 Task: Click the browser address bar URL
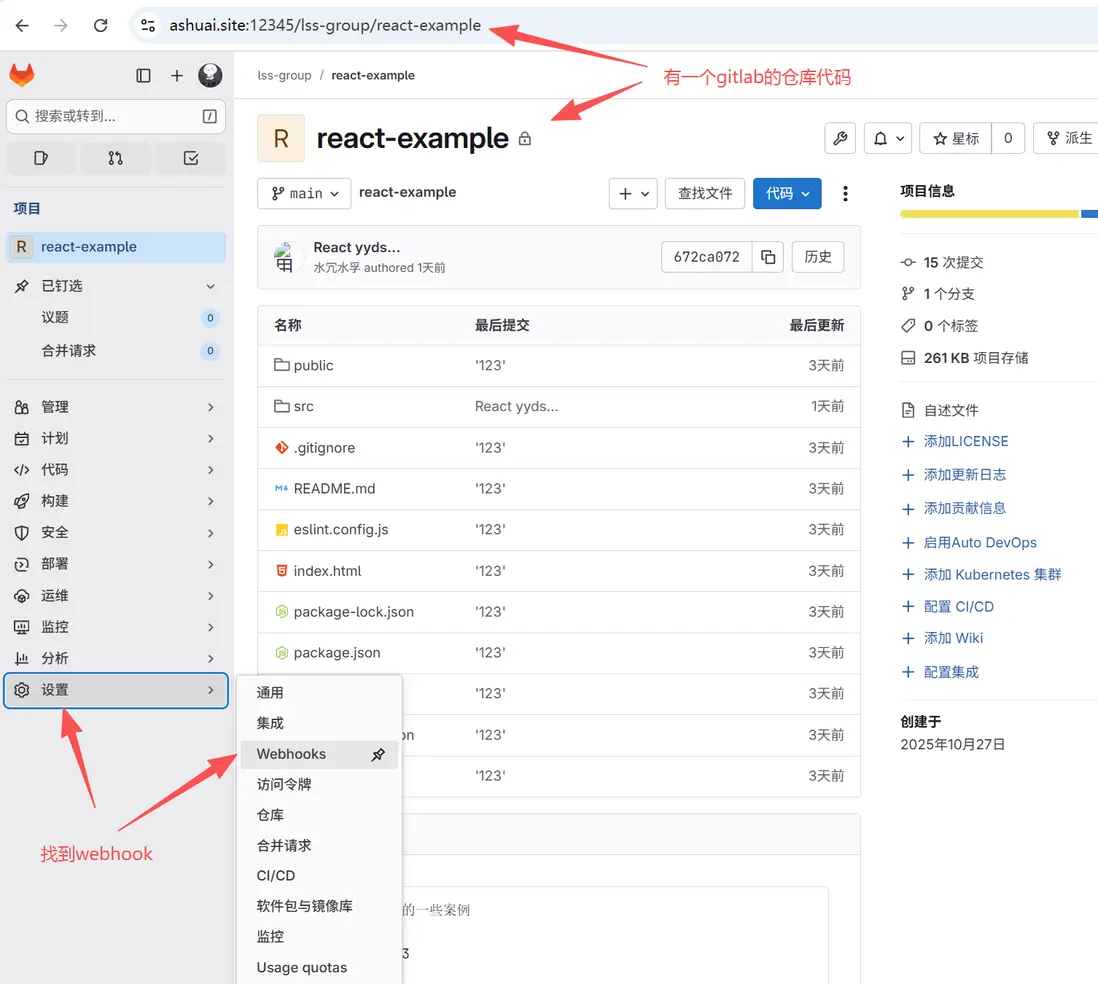[325, 25]
